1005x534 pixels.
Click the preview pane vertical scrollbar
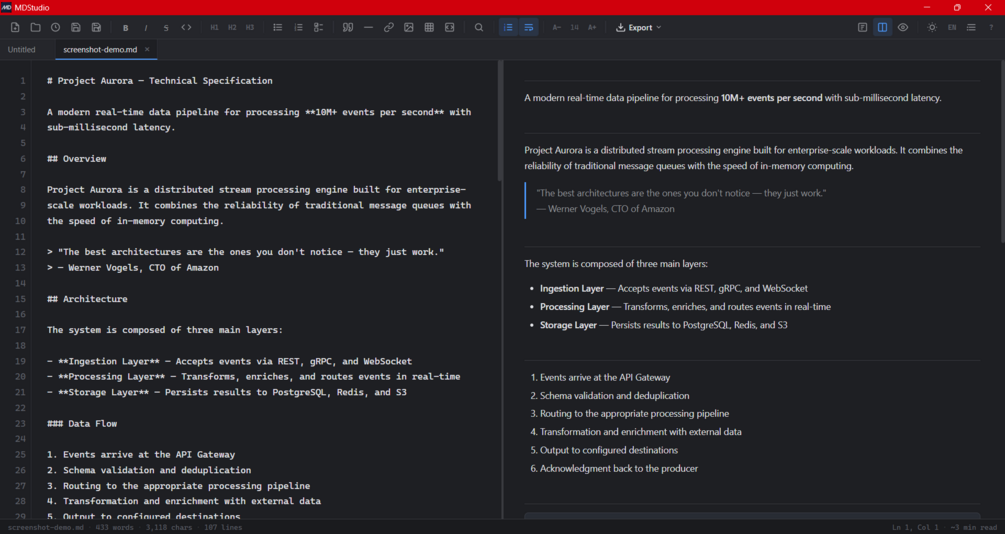pyautogui.click(x=1002, y=152)
